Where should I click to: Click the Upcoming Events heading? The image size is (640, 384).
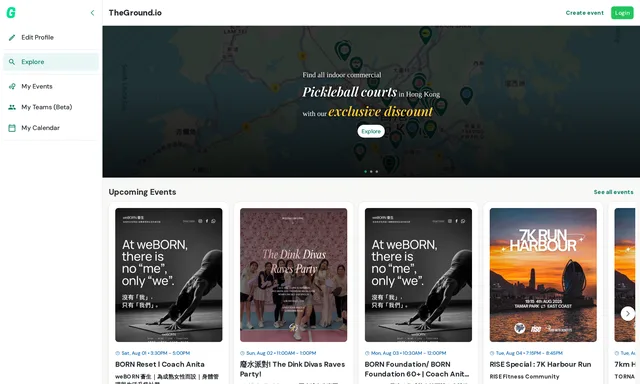click(x=142, y=192)
